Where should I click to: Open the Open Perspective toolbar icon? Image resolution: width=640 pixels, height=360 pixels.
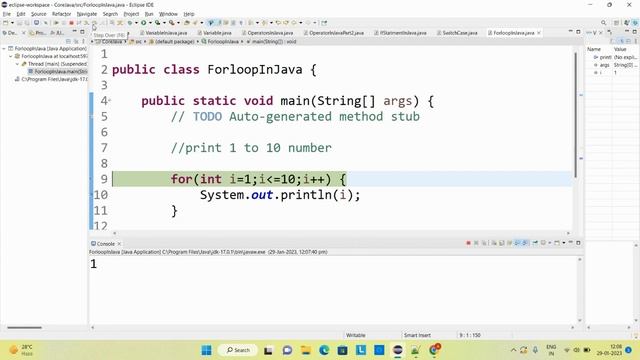616,23
